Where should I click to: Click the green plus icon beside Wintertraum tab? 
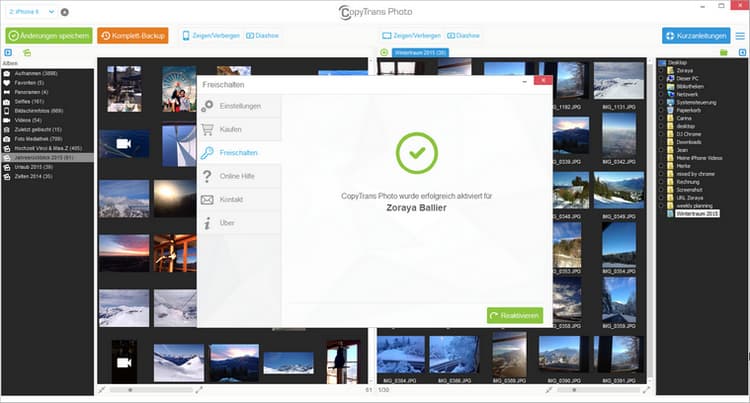tap(384, 53)
